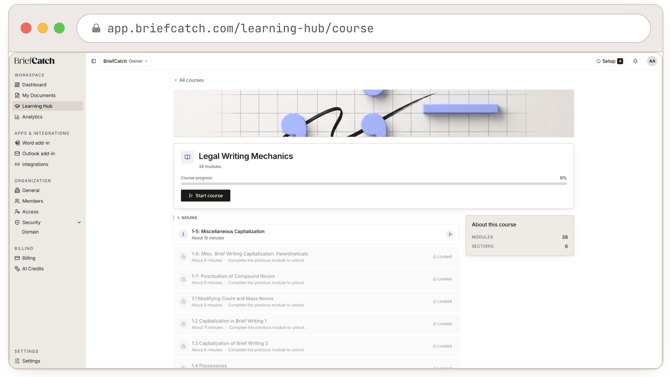Click the My Documents icon in the sidebar

(x=17, y=95)
